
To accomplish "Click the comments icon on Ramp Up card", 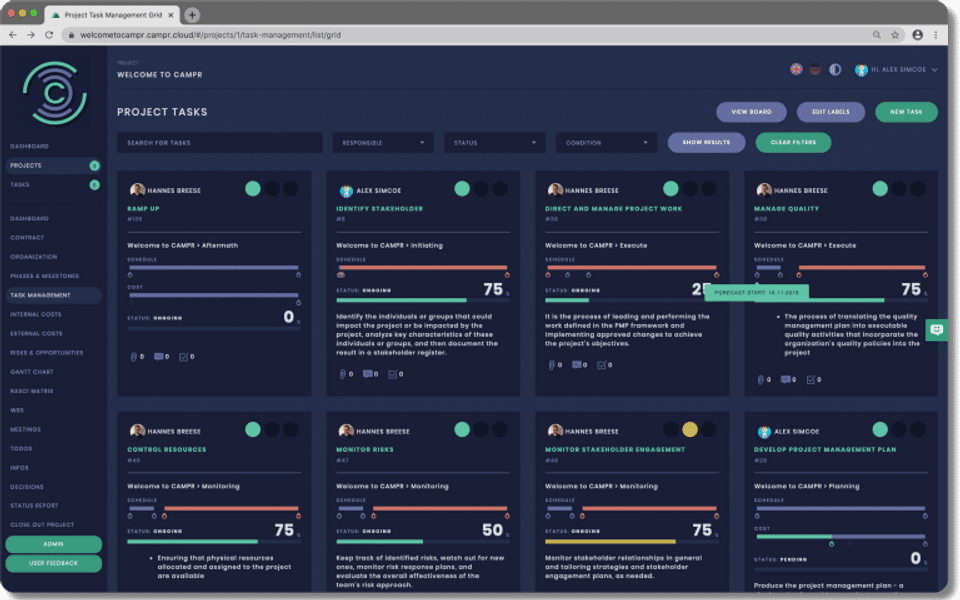I will coord(158,356).
